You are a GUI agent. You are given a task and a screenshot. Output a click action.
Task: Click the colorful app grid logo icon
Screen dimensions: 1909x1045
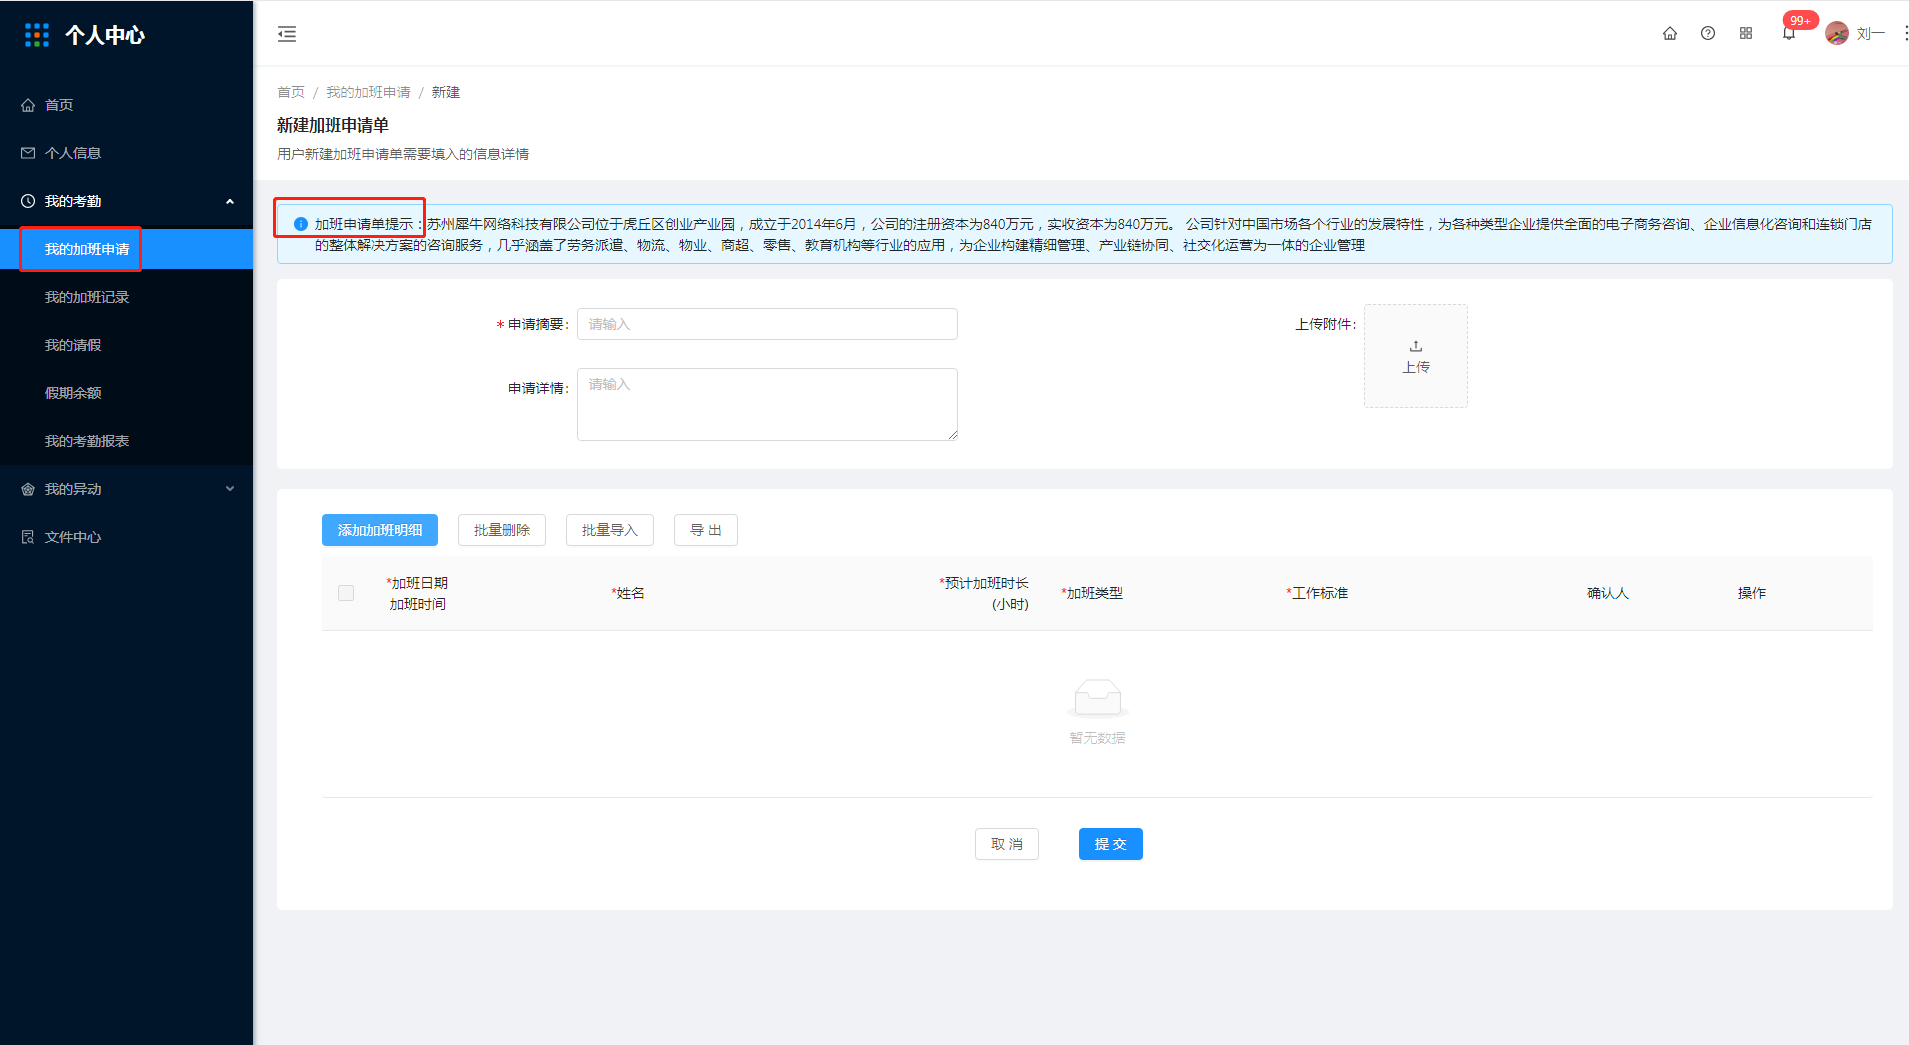tap(37, 35)
